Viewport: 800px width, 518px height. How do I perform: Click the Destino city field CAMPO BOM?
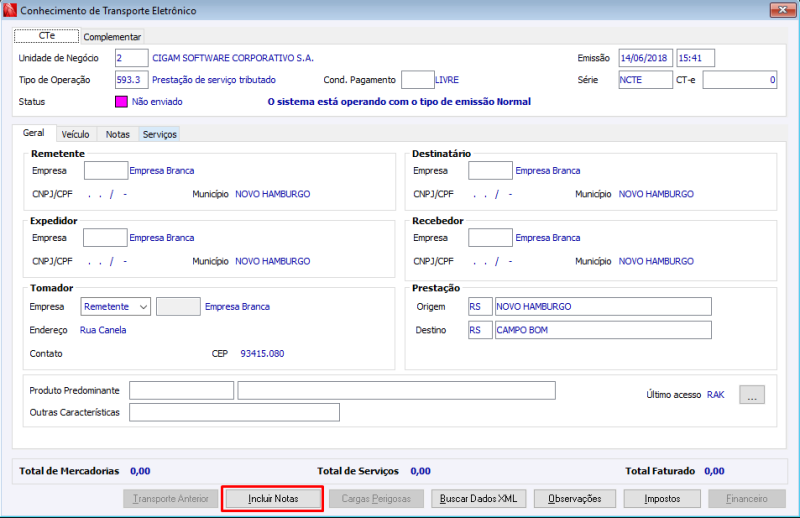[603, 330]
